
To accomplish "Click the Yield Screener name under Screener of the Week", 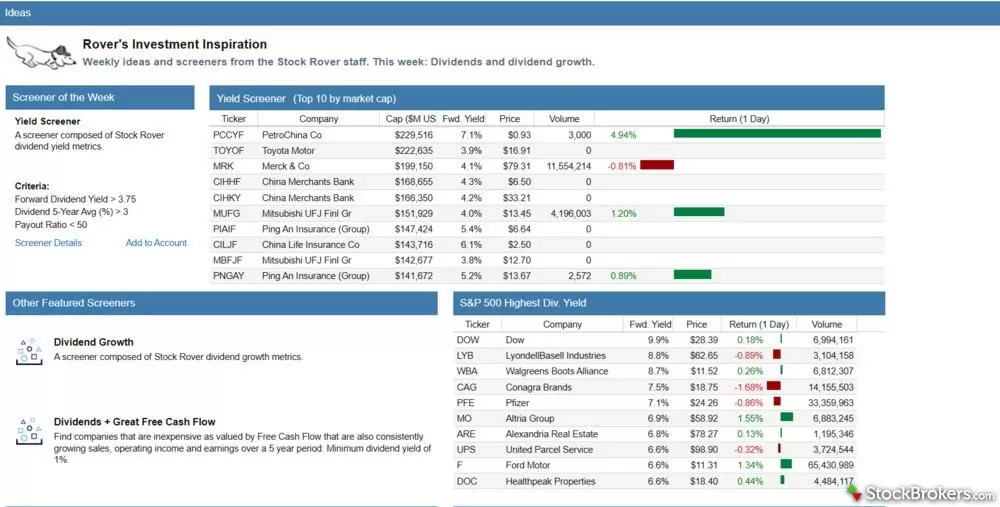I will pyautogui.click(x=48, y=121).
